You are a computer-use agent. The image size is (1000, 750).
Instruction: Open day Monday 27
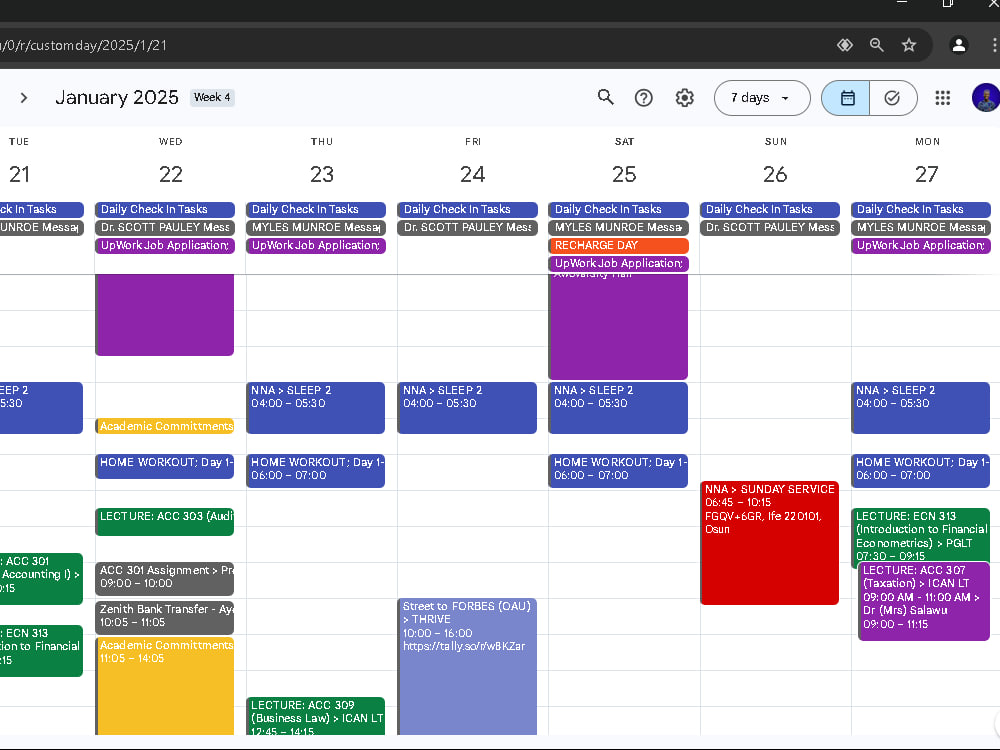pos(926,173)
